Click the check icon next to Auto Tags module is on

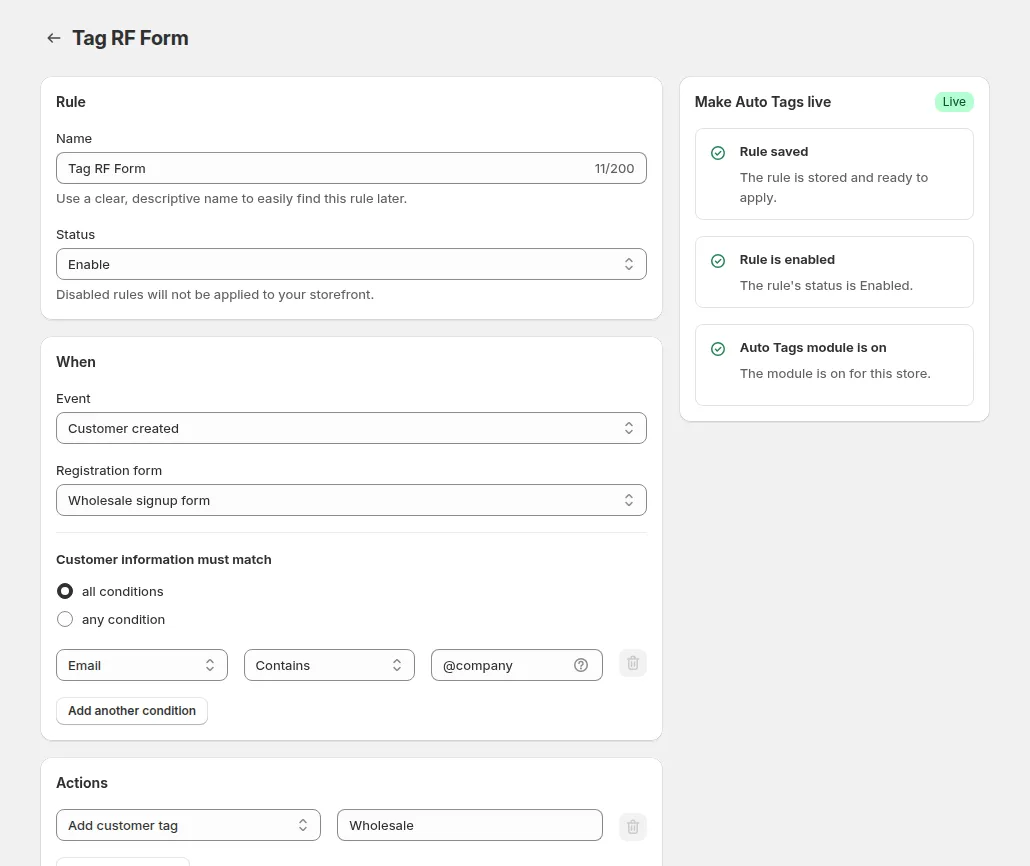click(x=718, y=348)
